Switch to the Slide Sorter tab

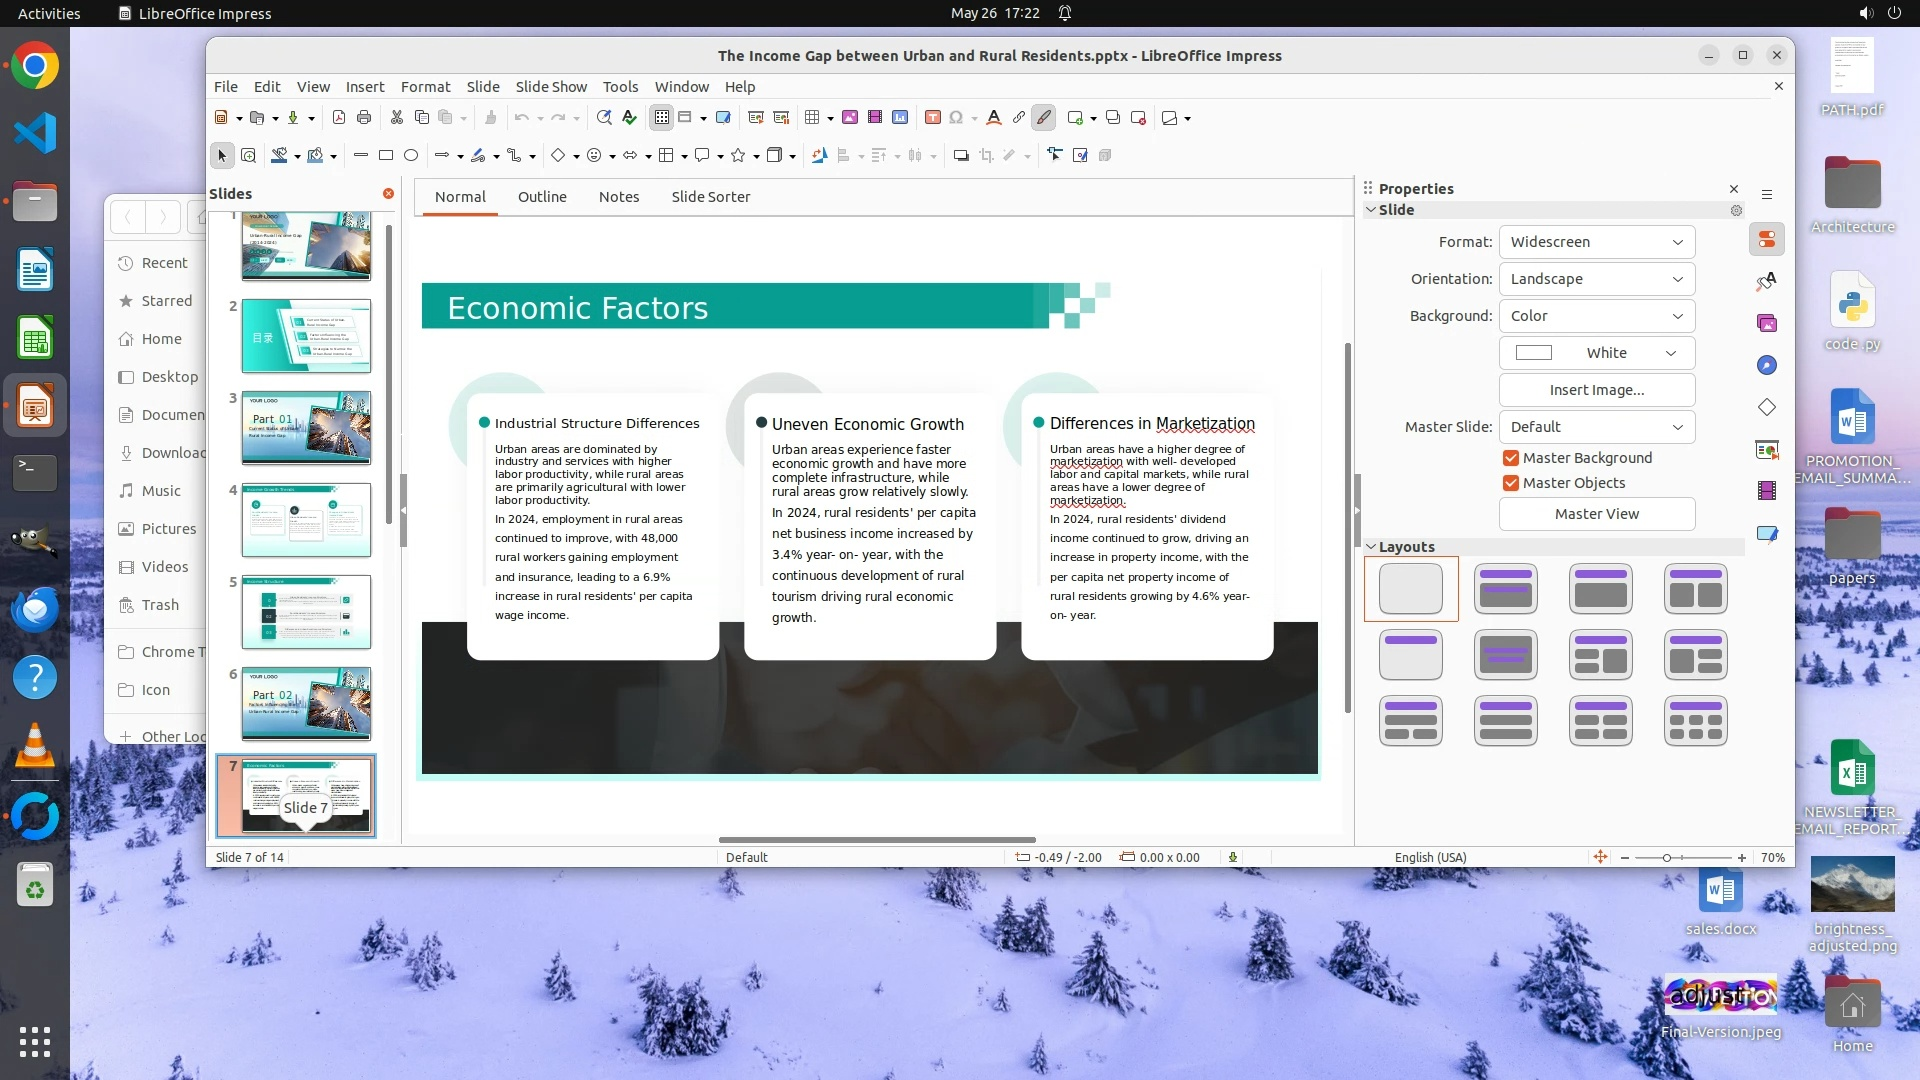[x=710, y=197]
